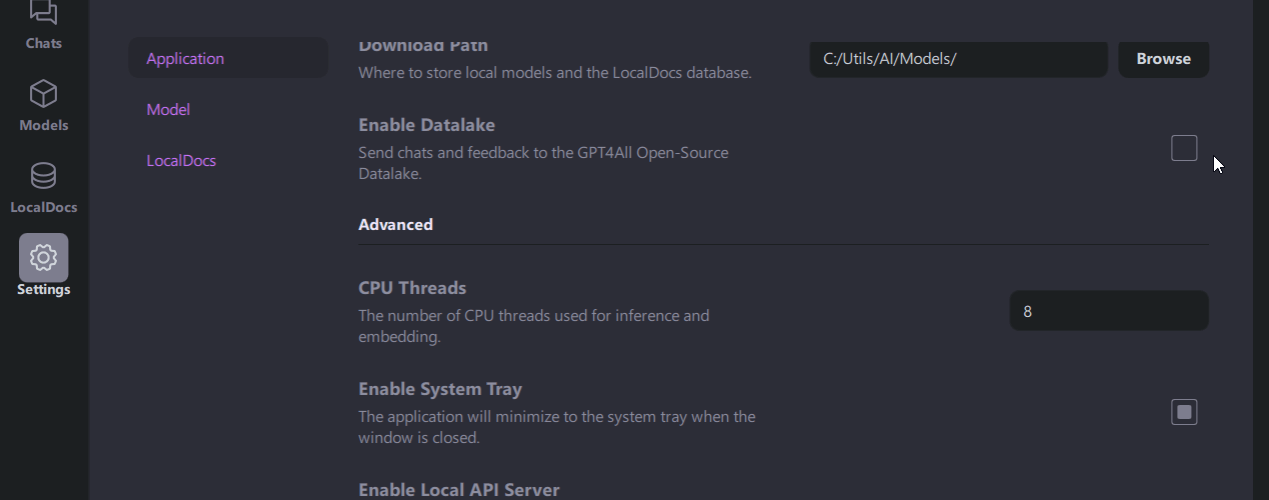Click the Advanced section header

[x=395, y=224]
